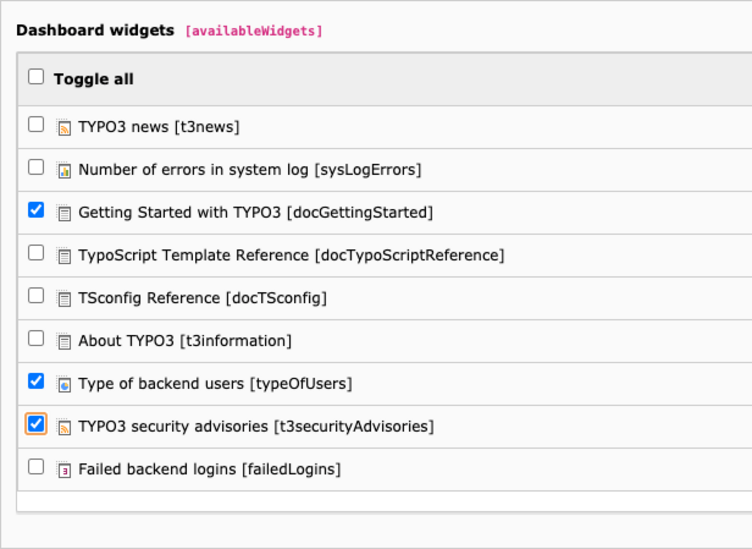This screenshot has width=752, height=549.
Task: Click the document icon for Getting Started with TYPO3
Action: click(x=64, y=213)
